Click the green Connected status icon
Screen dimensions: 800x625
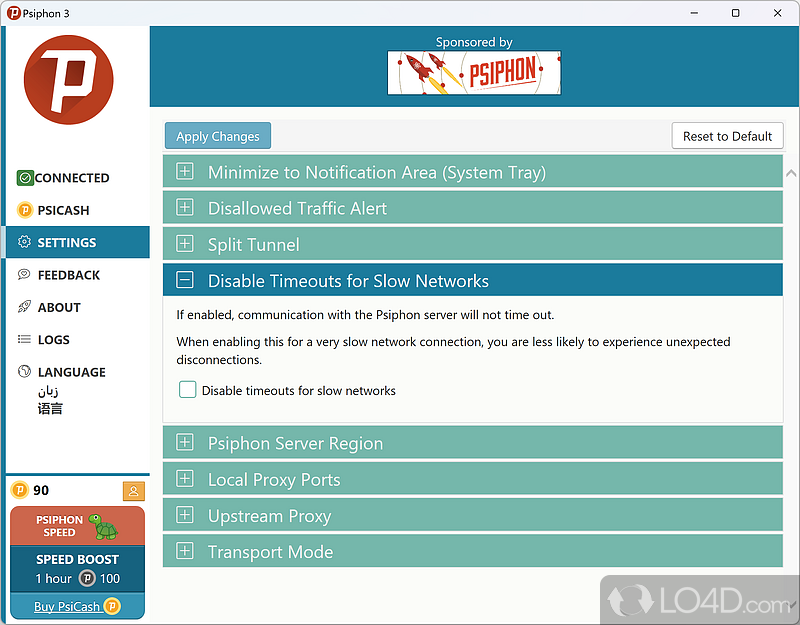pos(25,178)
